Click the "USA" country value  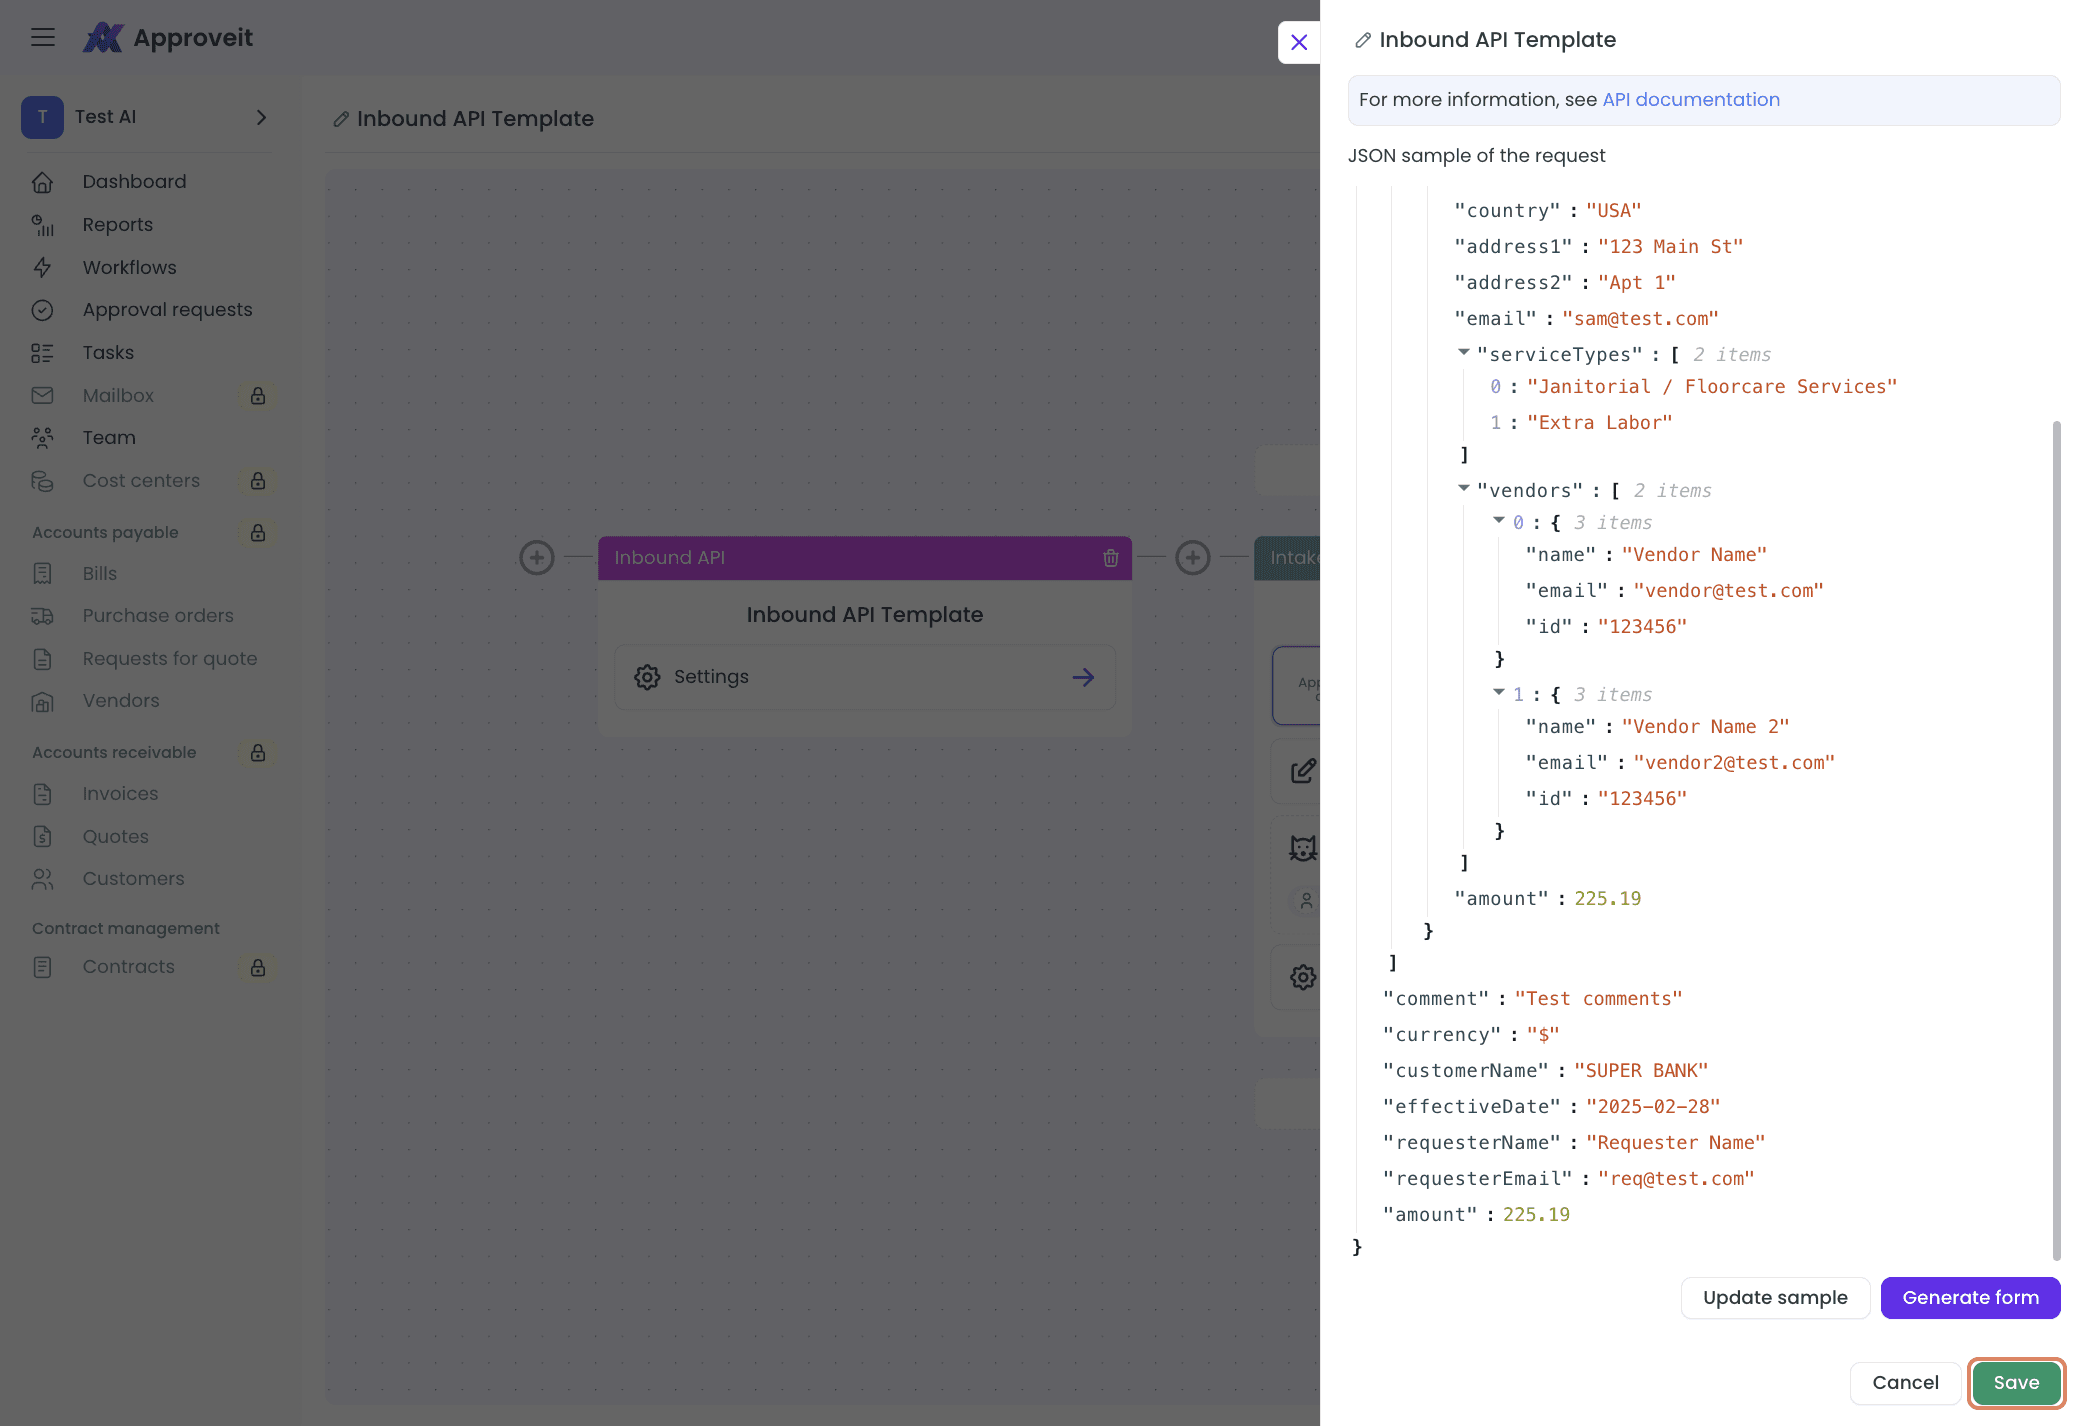tap(1613, 211)
